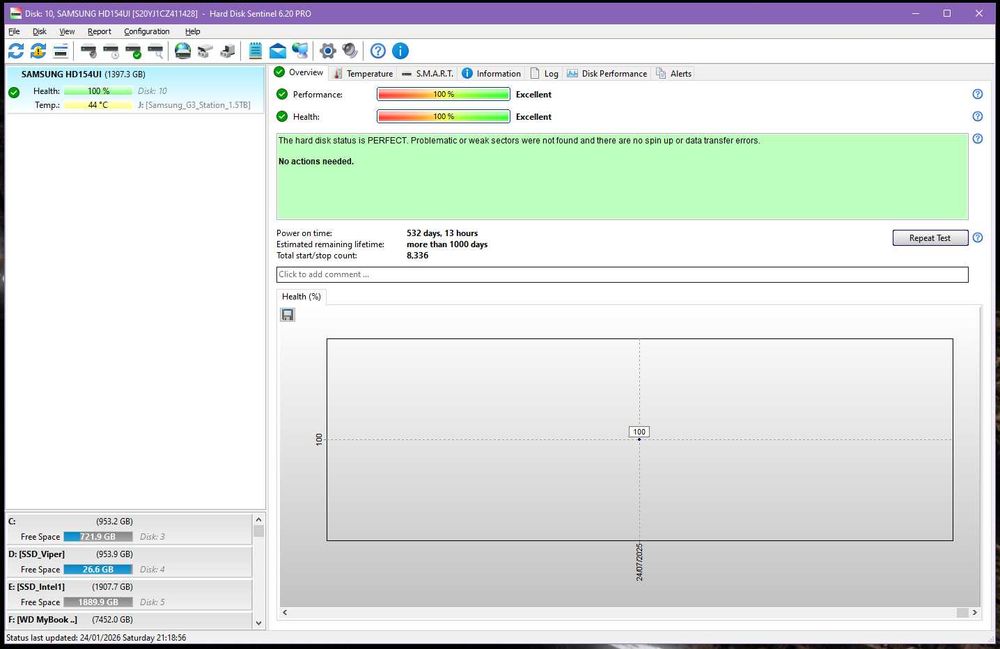Click the 'more than 1000 days' lifetime value
This screenshot has width=1000, height=649.
point(447,244)
